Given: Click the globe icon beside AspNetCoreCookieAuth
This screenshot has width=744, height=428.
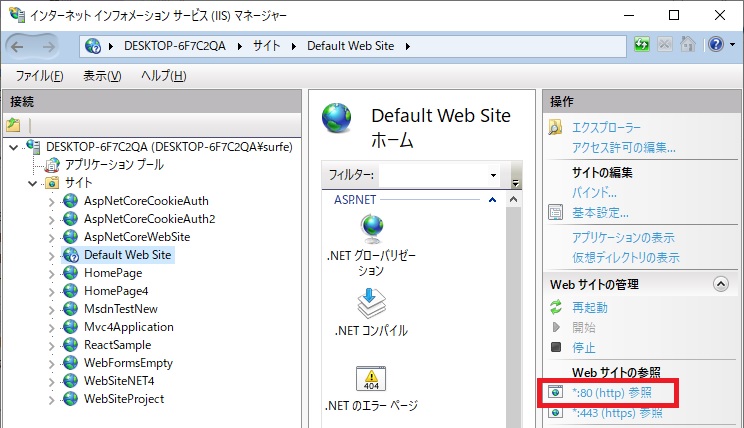Looking at the screenshot, I should pyautogui.click(x=70, y=201).
